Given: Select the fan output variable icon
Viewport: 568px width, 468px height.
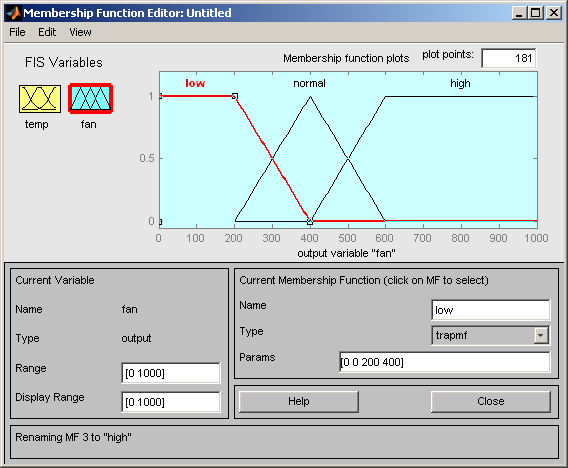Looking at the screenshot, I should point(91,99).
